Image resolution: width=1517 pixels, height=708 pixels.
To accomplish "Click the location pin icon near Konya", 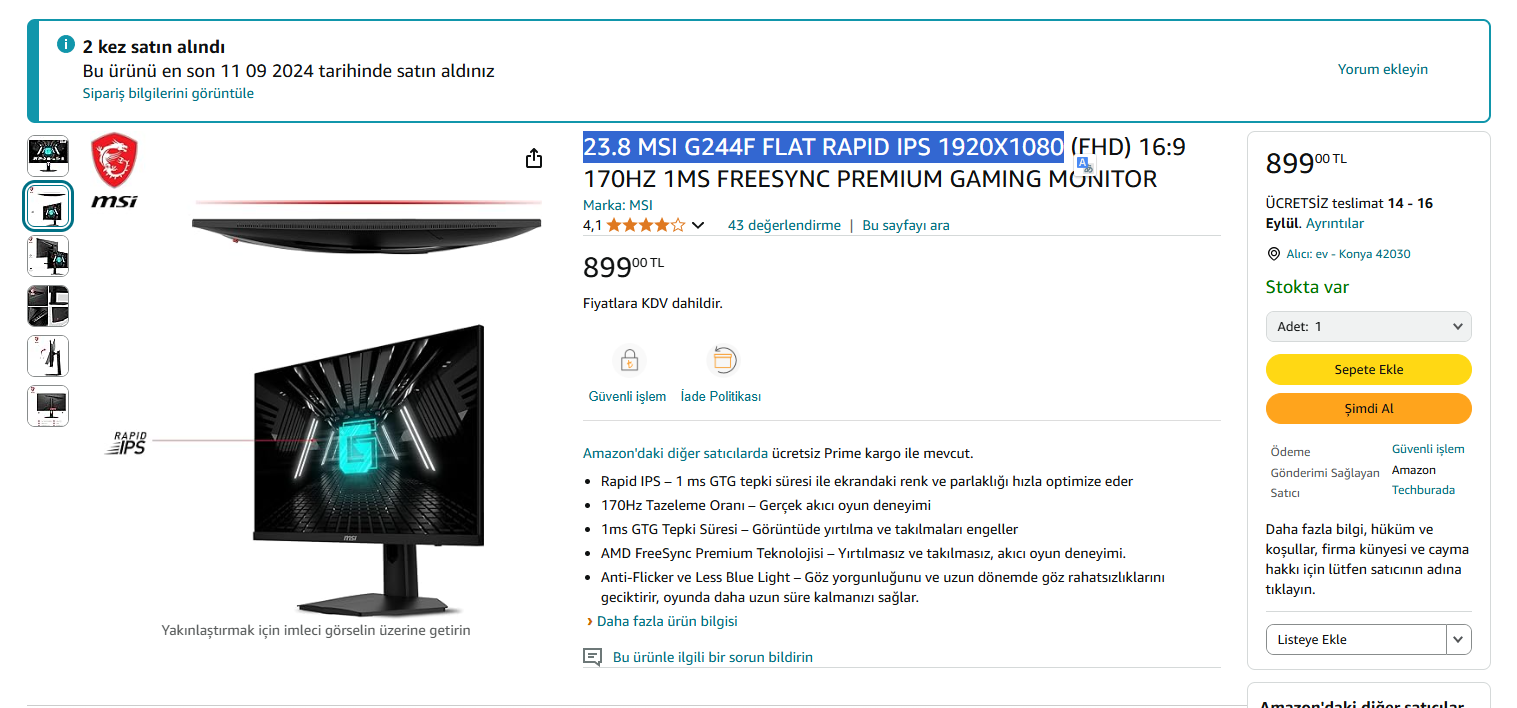I will 1273,254.
